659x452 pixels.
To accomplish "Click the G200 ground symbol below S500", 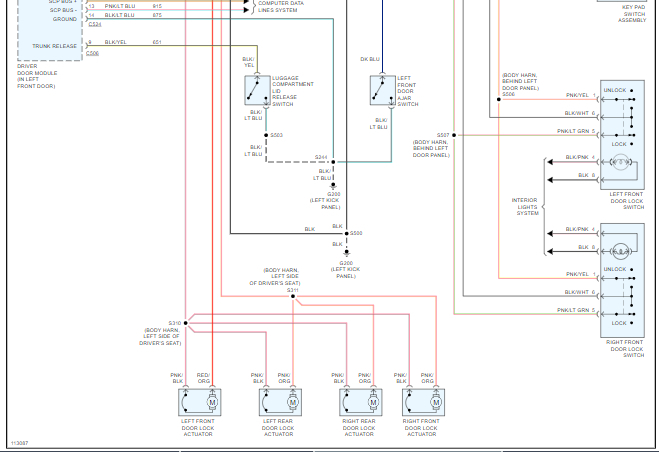I will (x=347, y=253).
